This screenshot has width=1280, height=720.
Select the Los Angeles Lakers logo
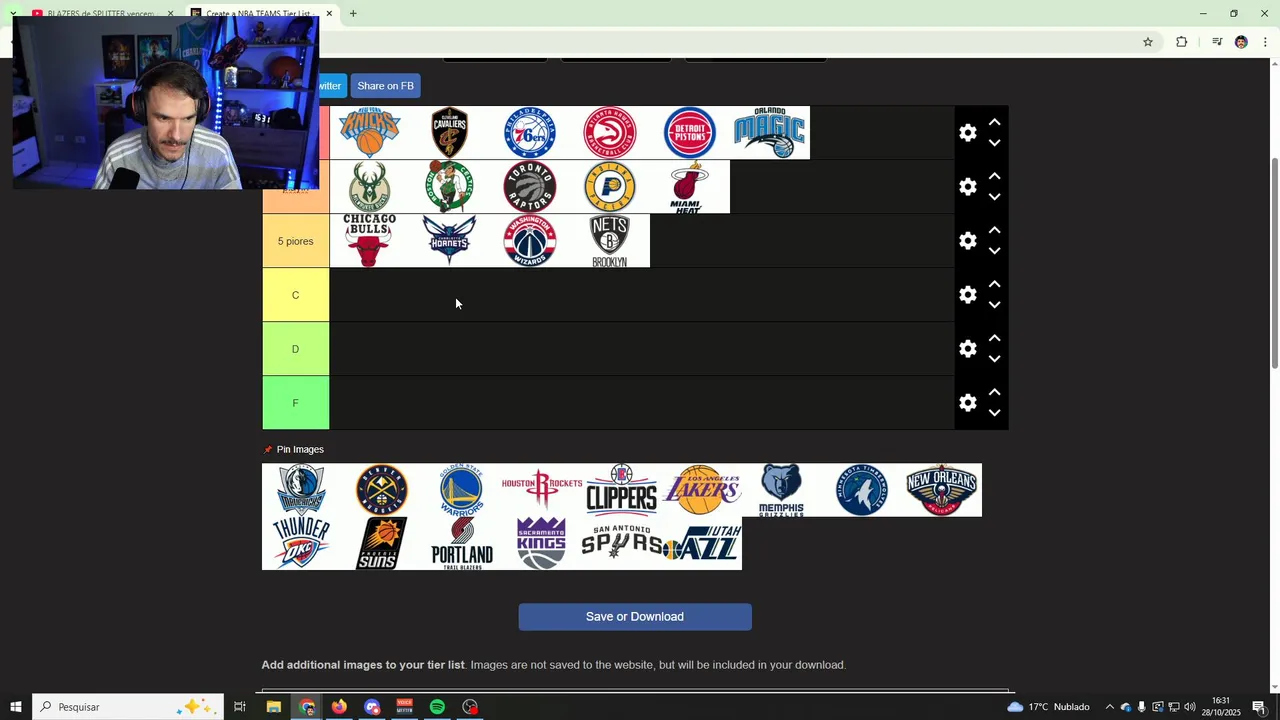702,490
